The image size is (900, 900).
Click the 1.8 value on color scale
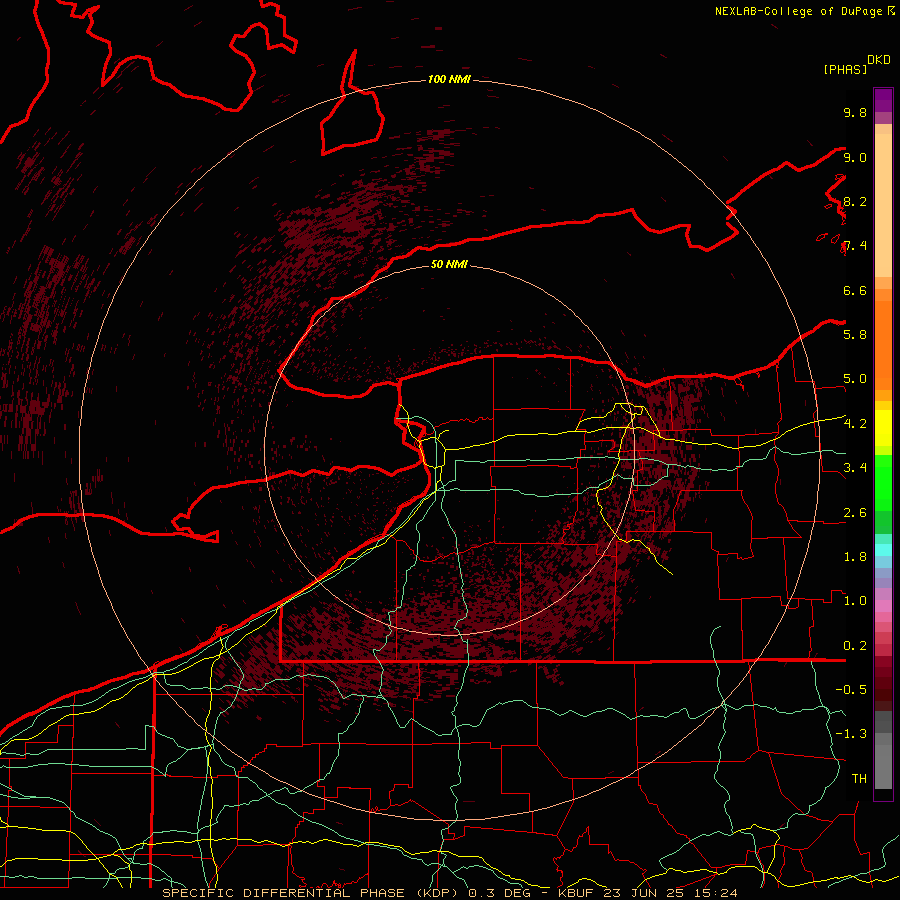pos(855,556)
